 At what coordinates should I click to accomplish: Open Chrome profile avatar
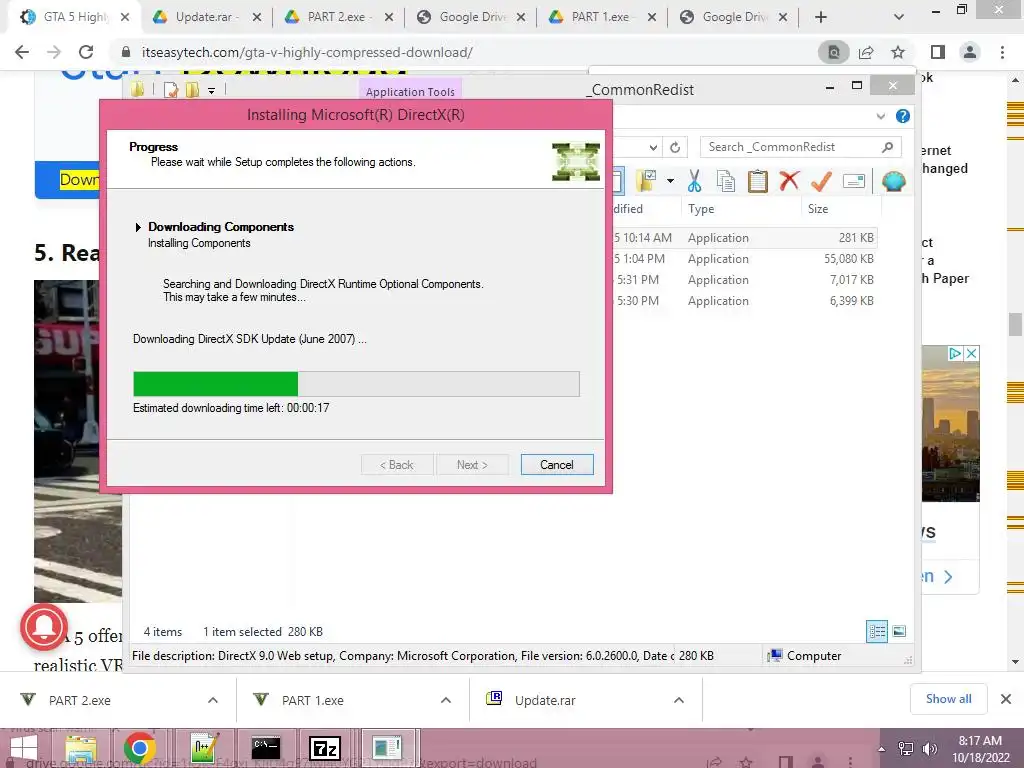tap(970, 52)
